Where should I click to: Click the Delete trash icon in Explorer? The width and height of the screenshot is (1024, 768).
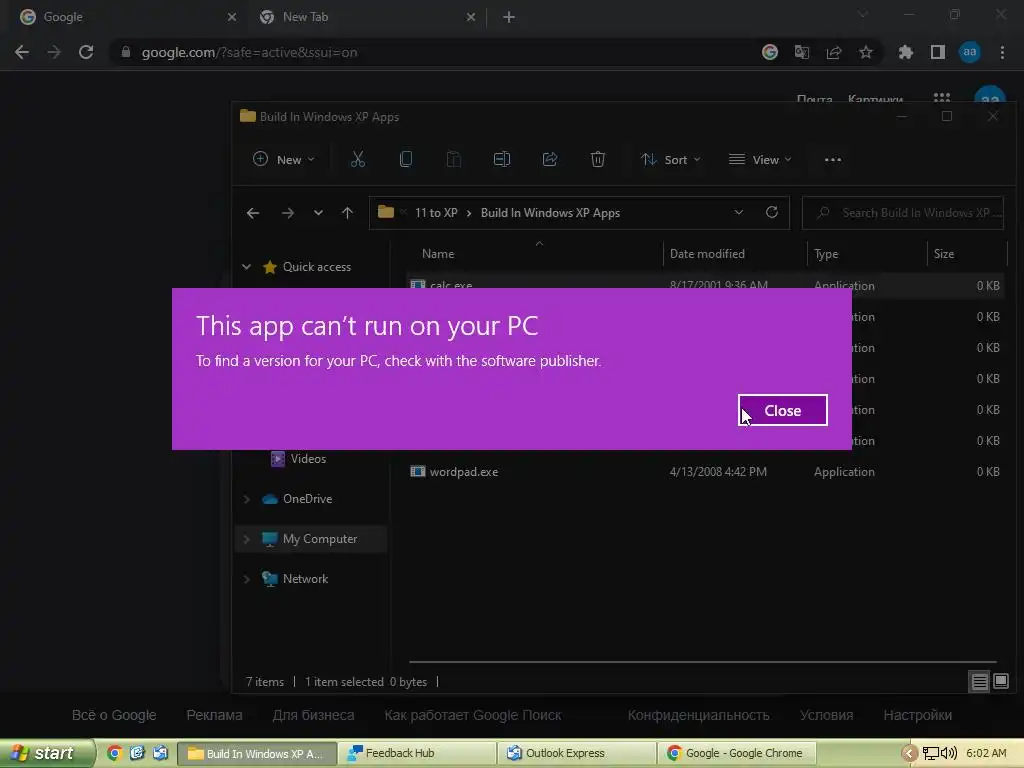click(x=598, y=159)
